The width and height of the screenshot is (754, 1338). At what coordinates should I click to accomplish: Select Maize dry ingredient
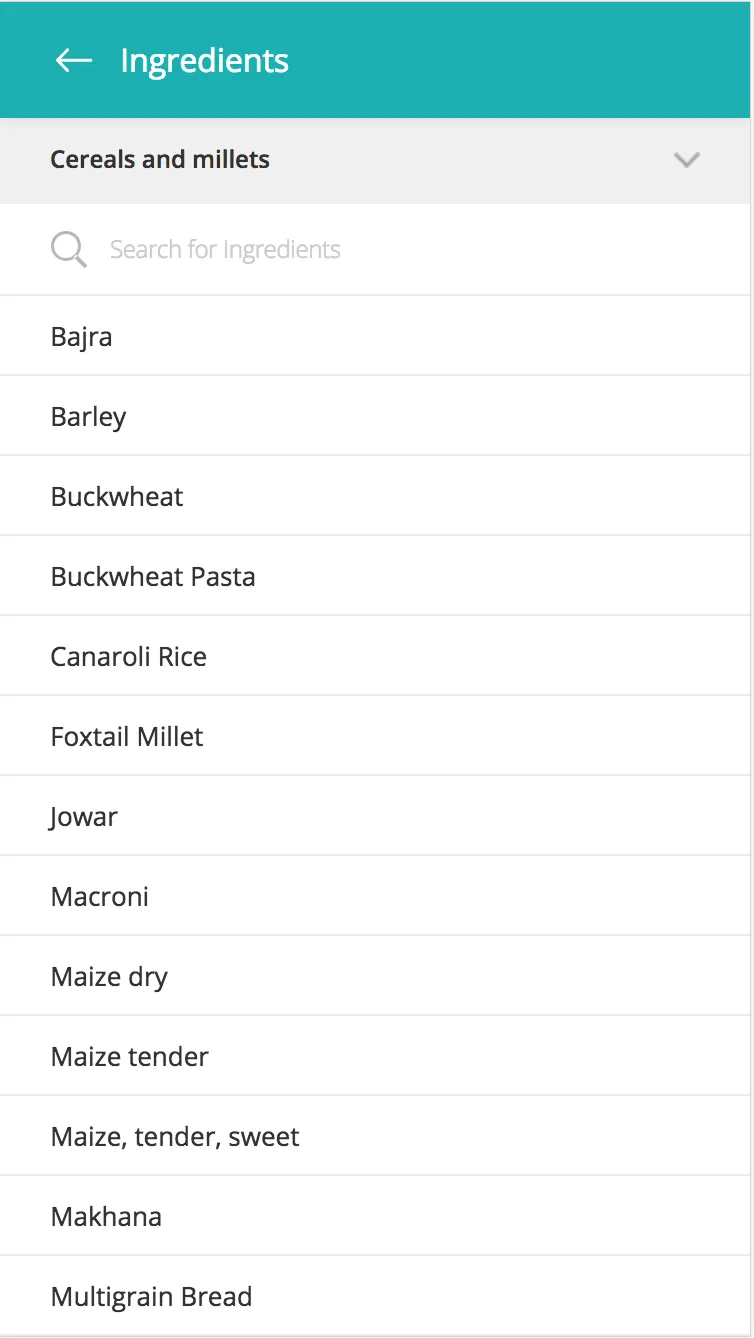tap(109, 977)
